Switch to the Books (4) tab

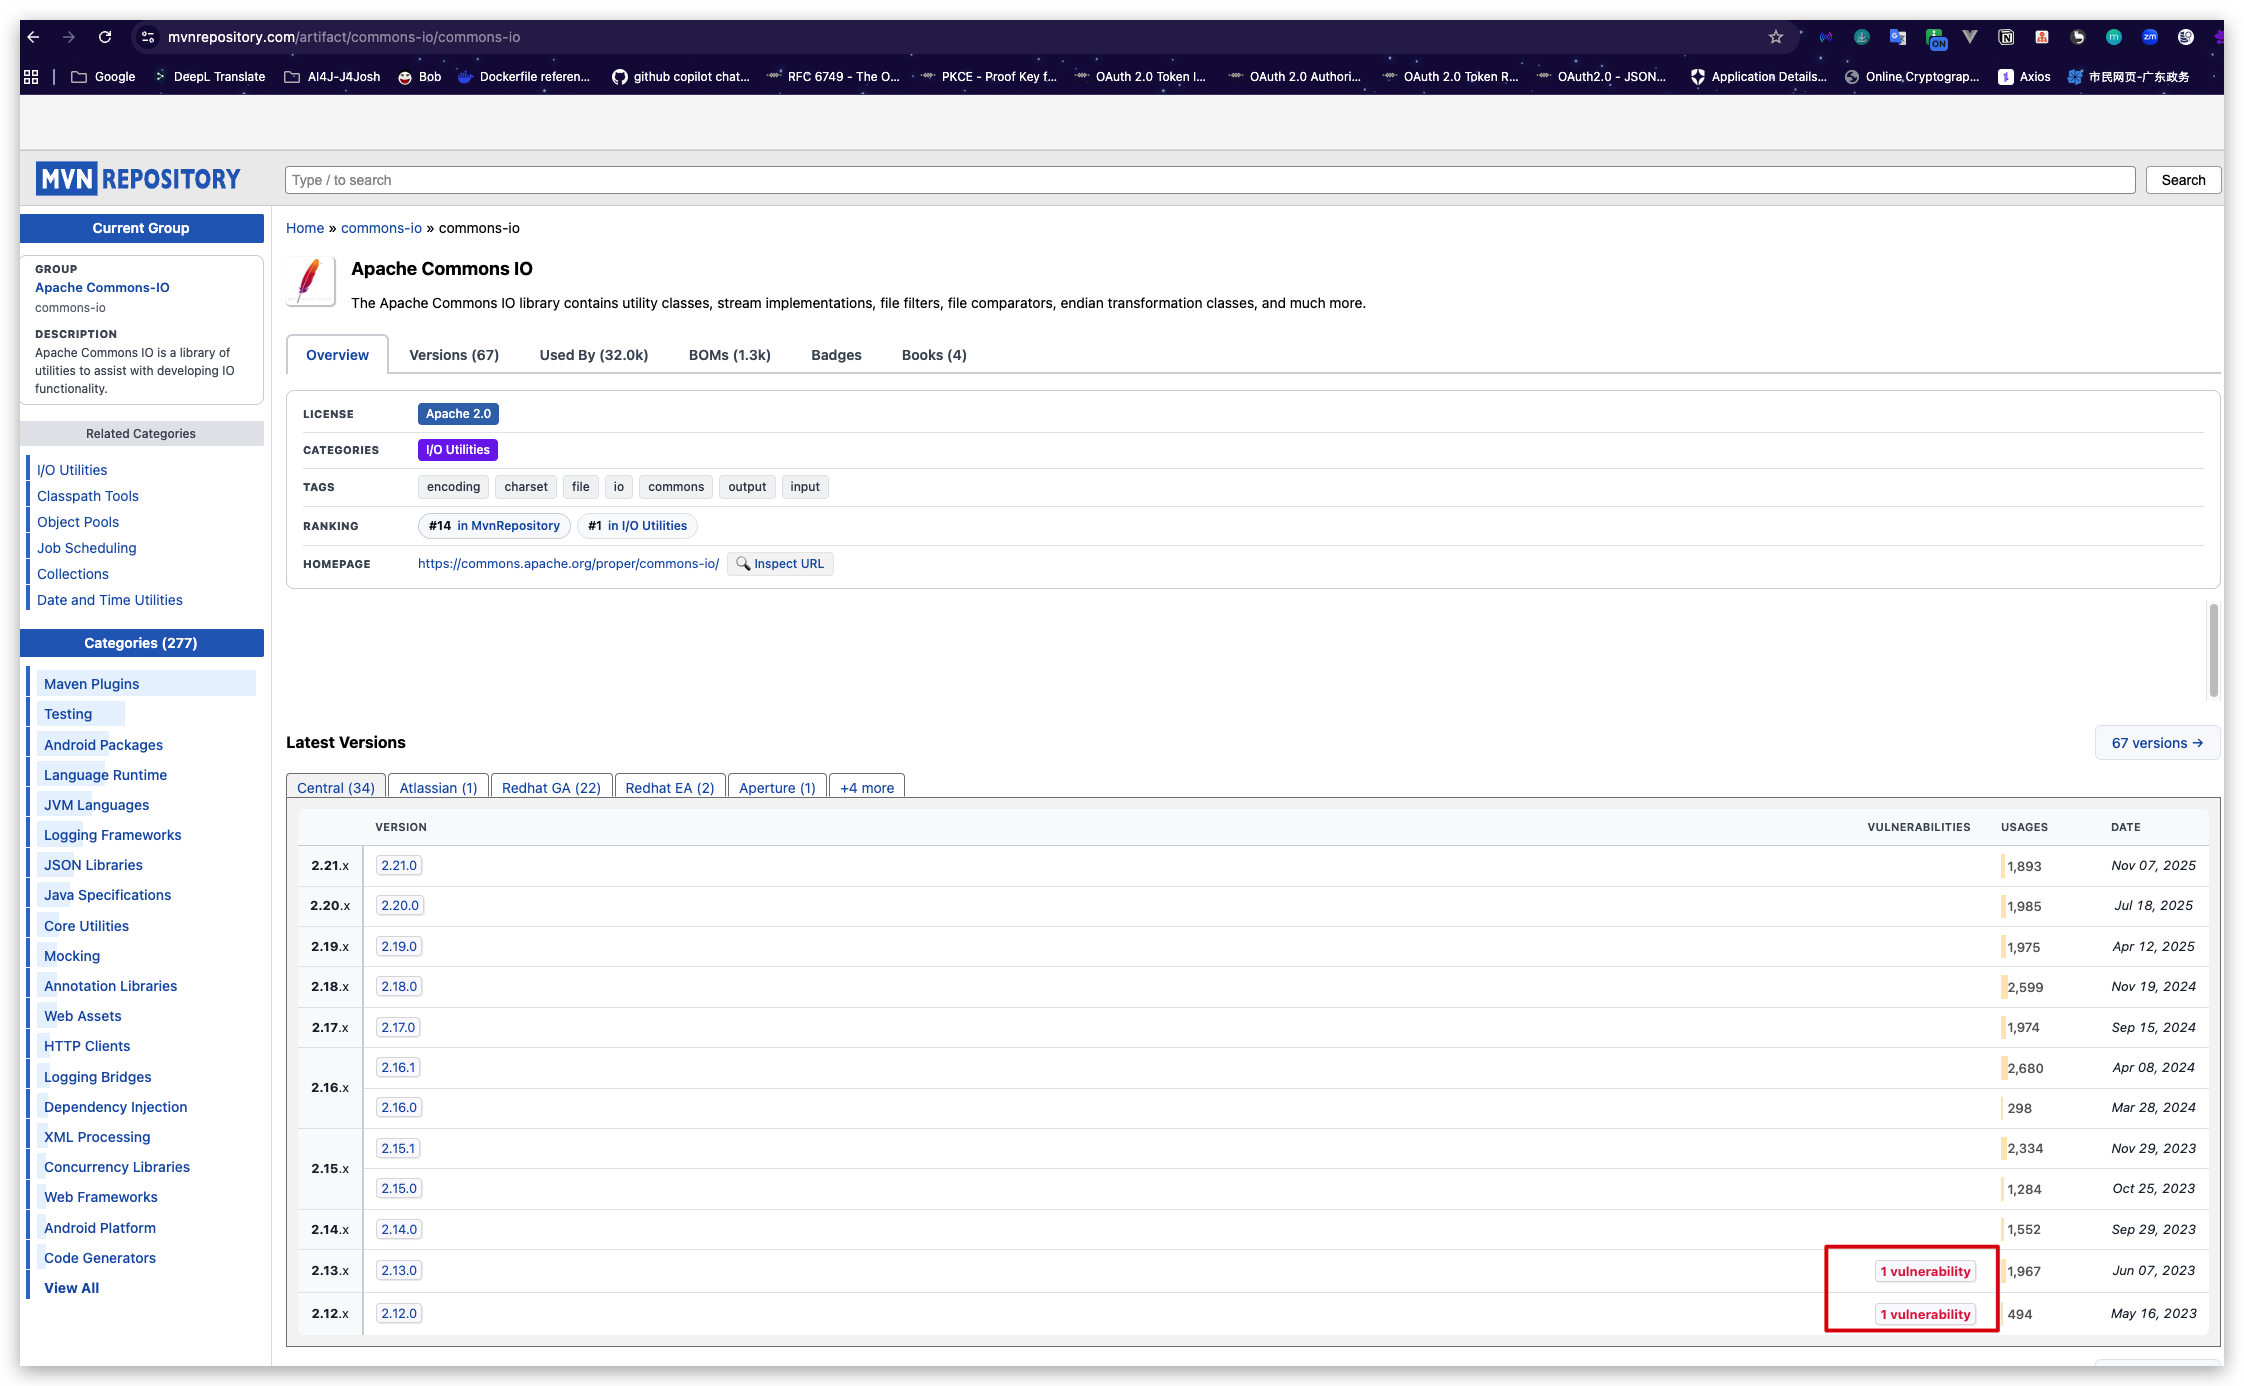pyautogui.click(x=934, y=355)
